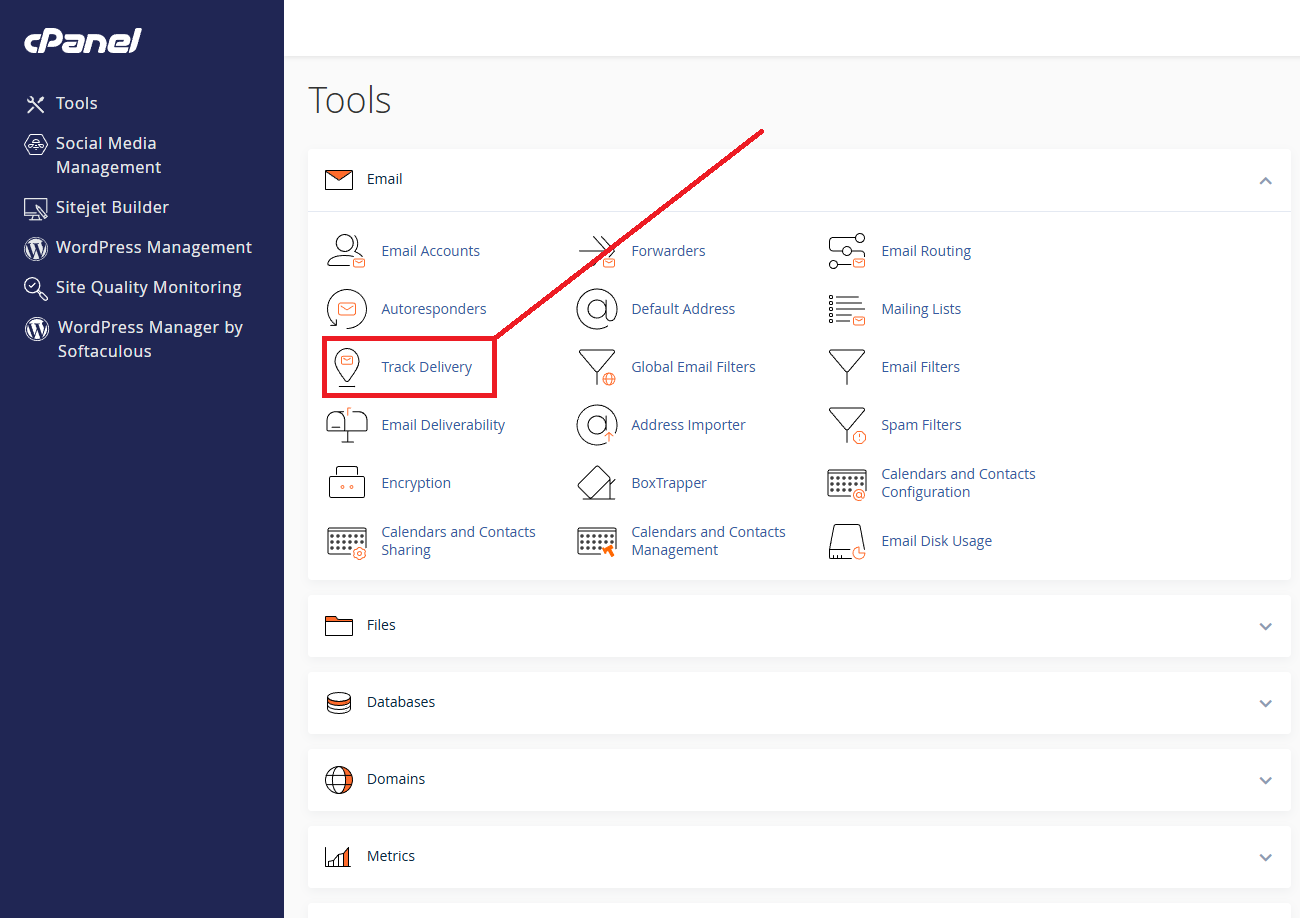
Task: Click the Address Importer link
Action: (688, 425)
